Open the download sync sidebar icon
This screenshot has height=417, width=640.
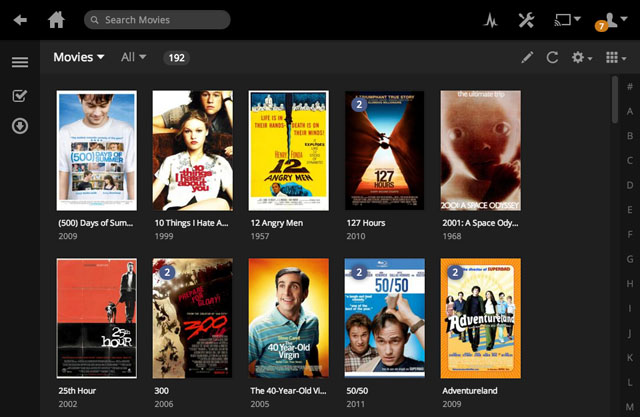[x=20, y=127]
